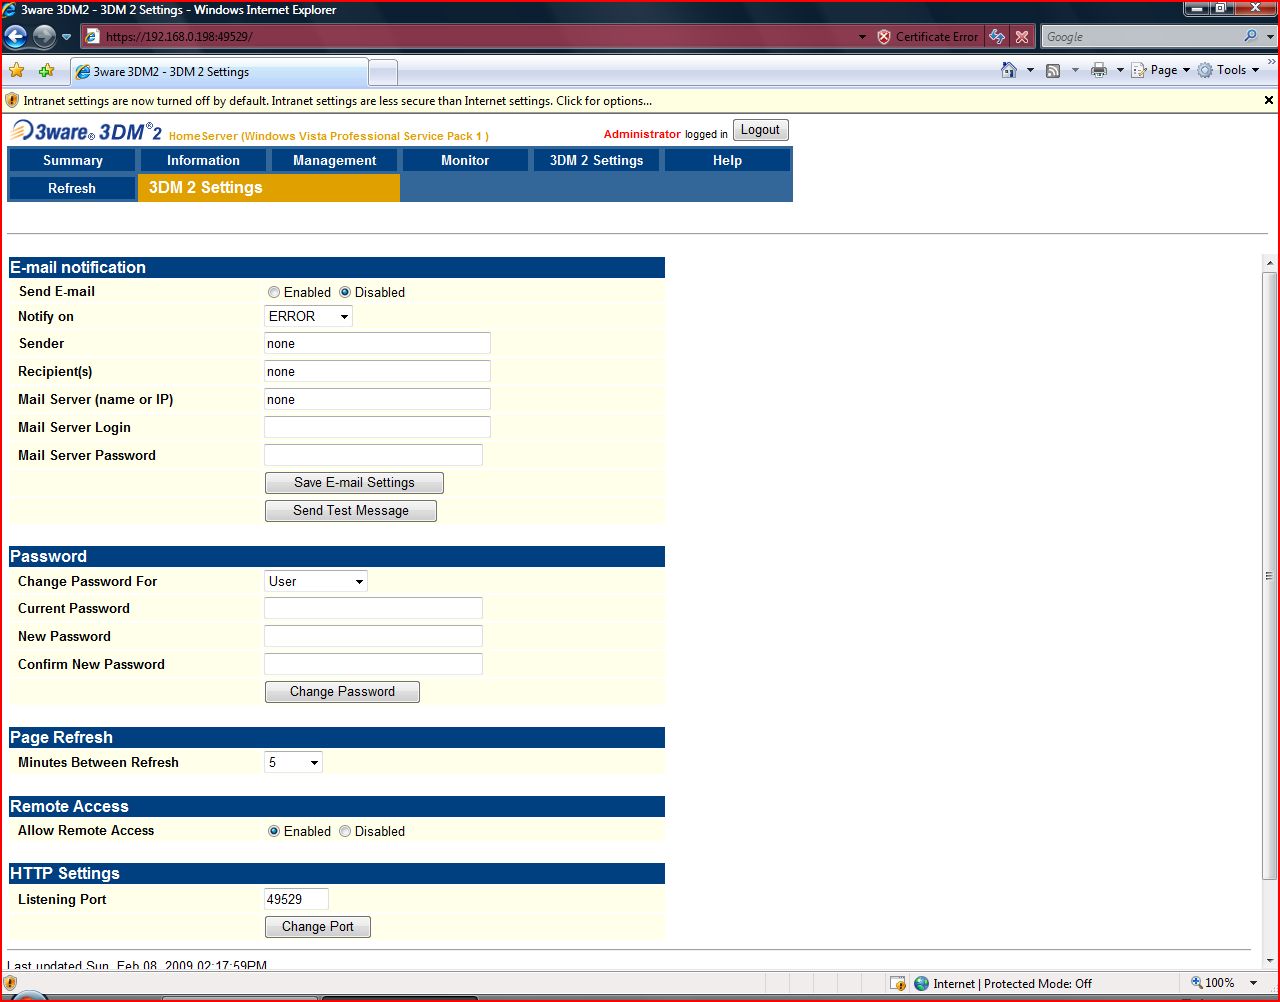Set Allow Remote Access to Enabled
Screen dimensions: 1280x1002
(x=274, y=831)
